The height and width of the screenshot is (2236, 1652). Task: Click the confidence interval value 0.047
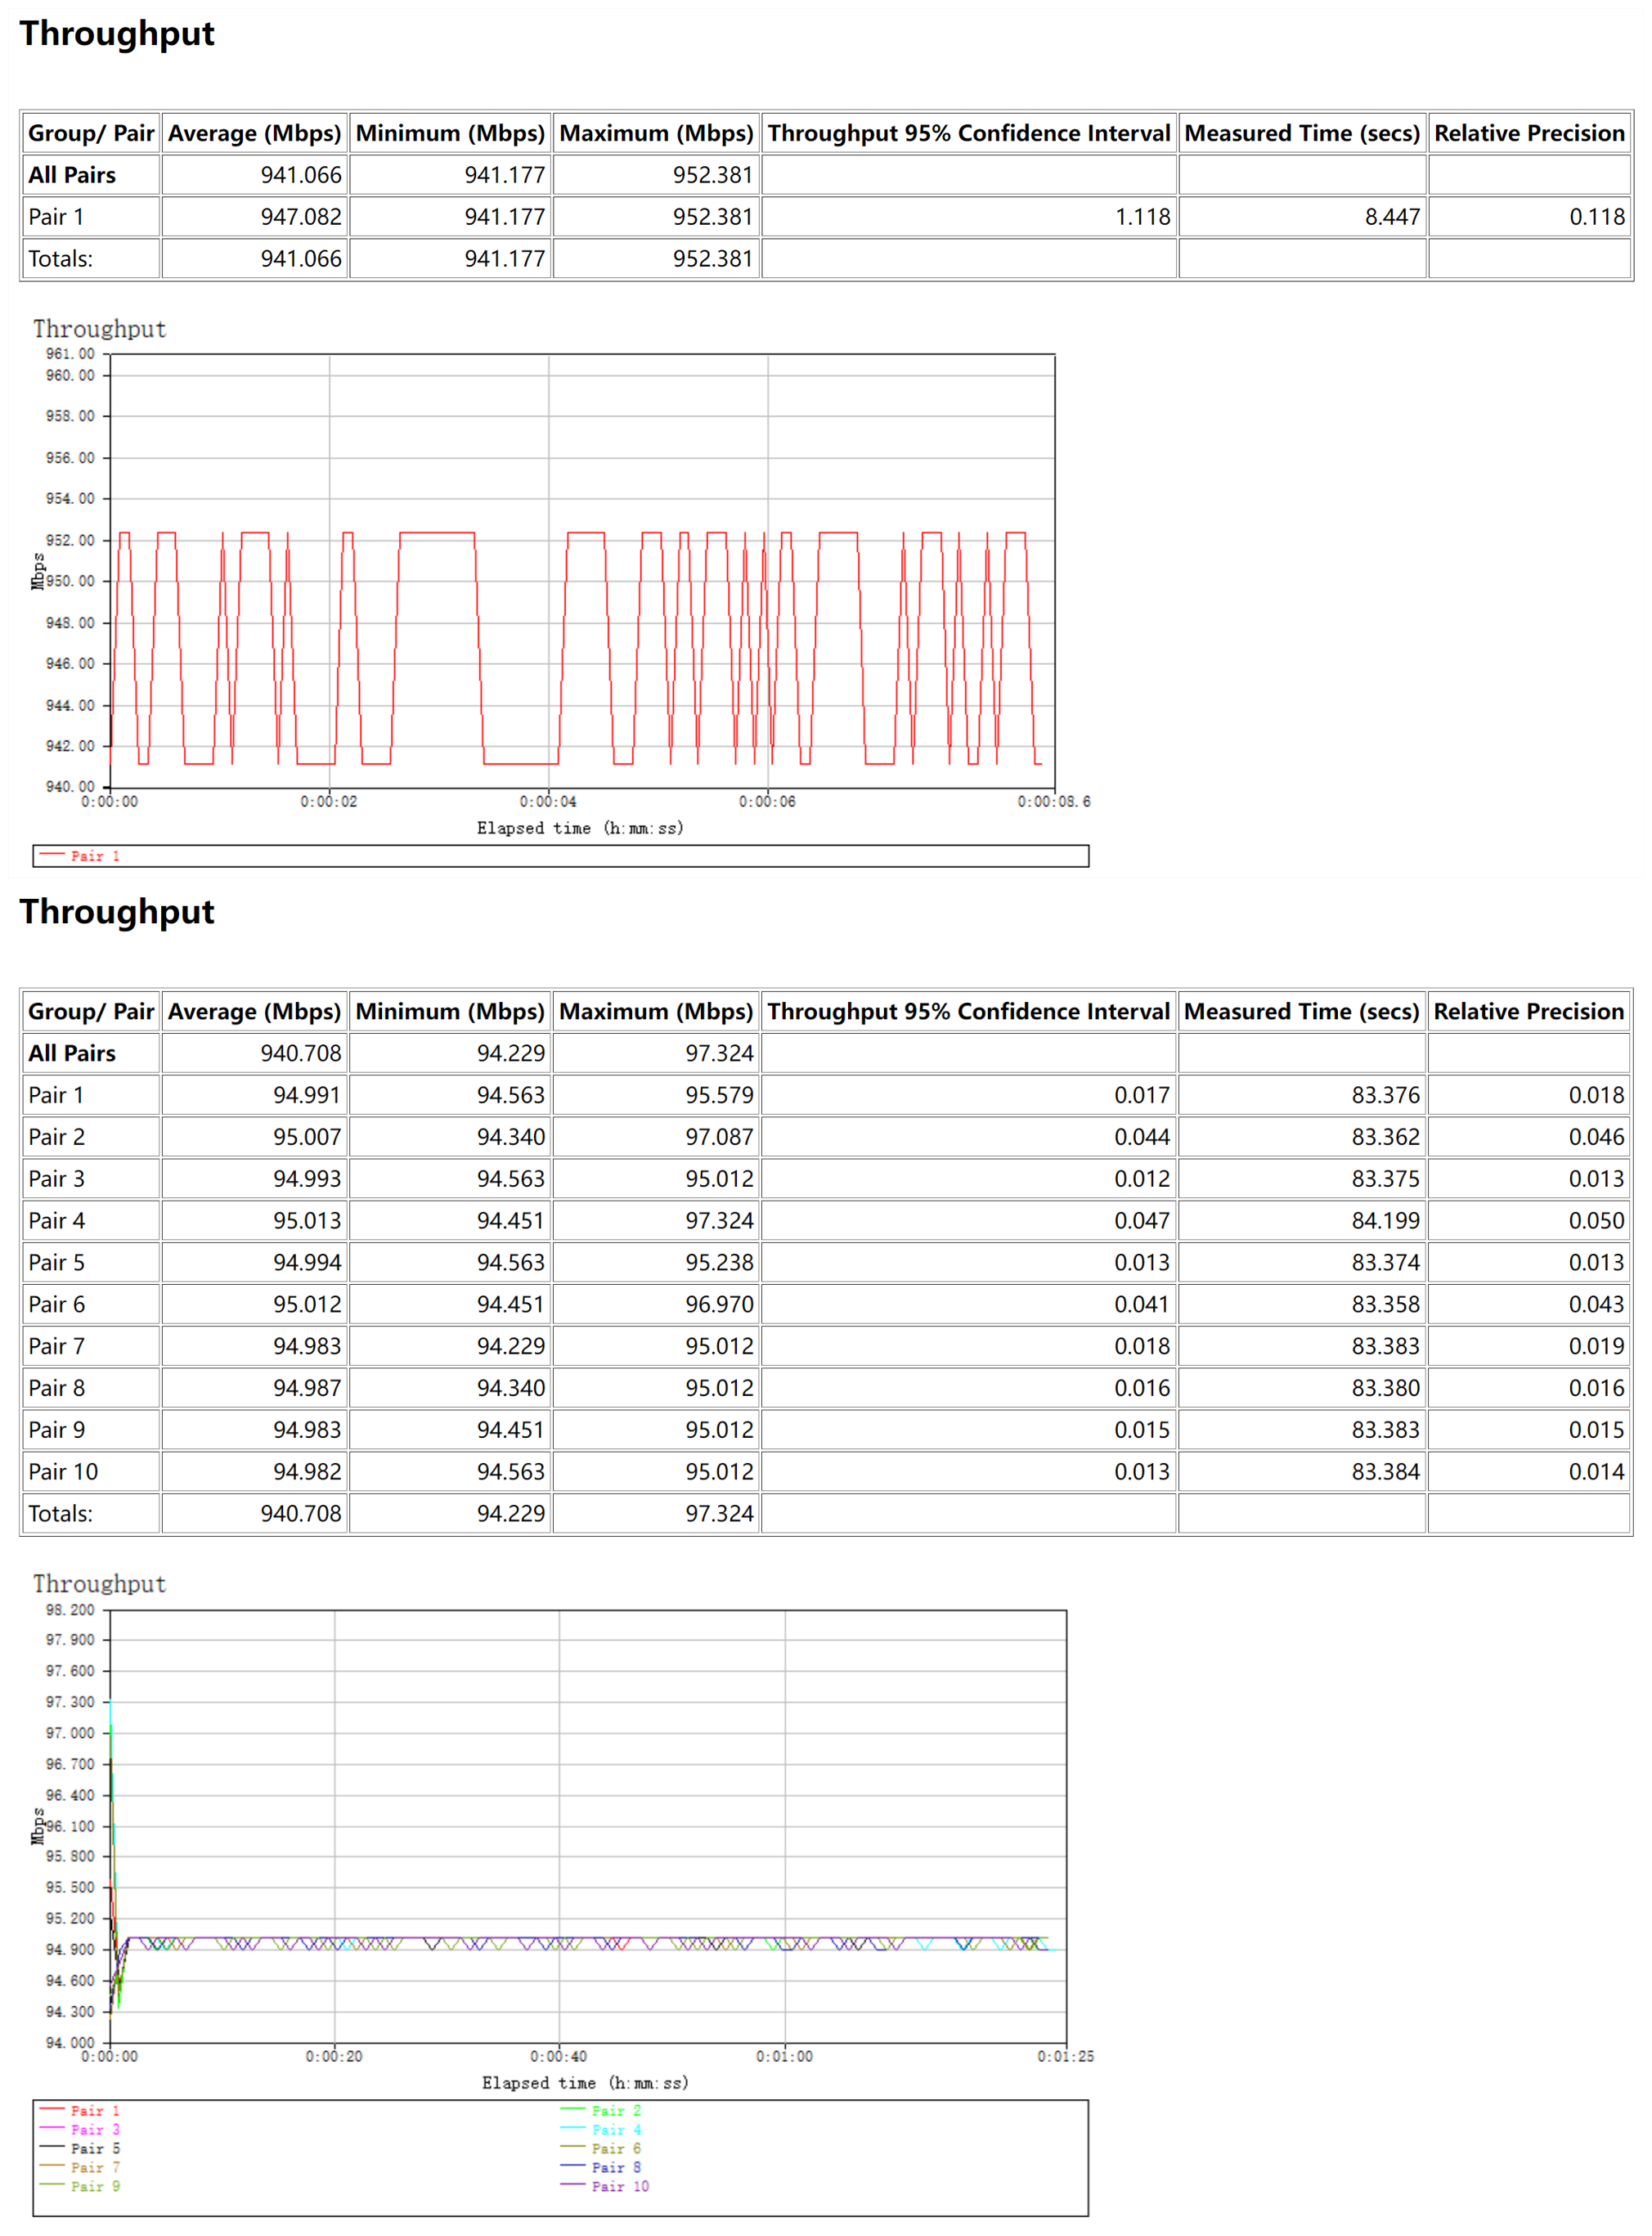click(x=1142, y=1221)
